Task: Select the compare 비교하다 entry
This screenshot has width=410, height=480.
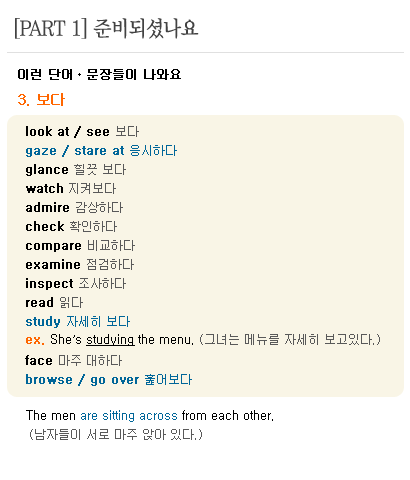Action: 80,246
